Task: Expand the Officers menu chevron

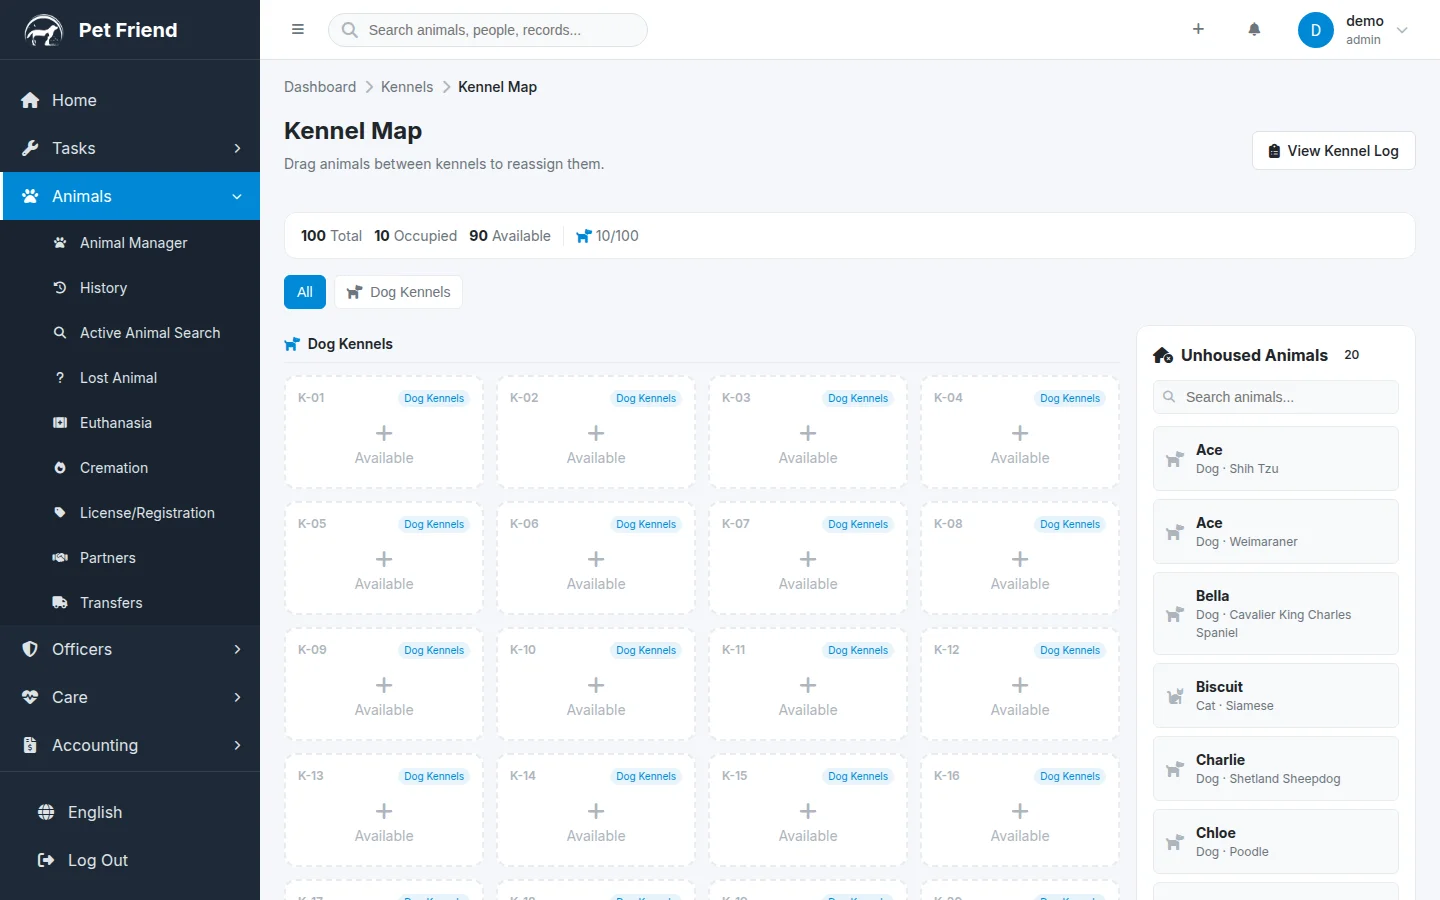Action: [x=237, y=649]
